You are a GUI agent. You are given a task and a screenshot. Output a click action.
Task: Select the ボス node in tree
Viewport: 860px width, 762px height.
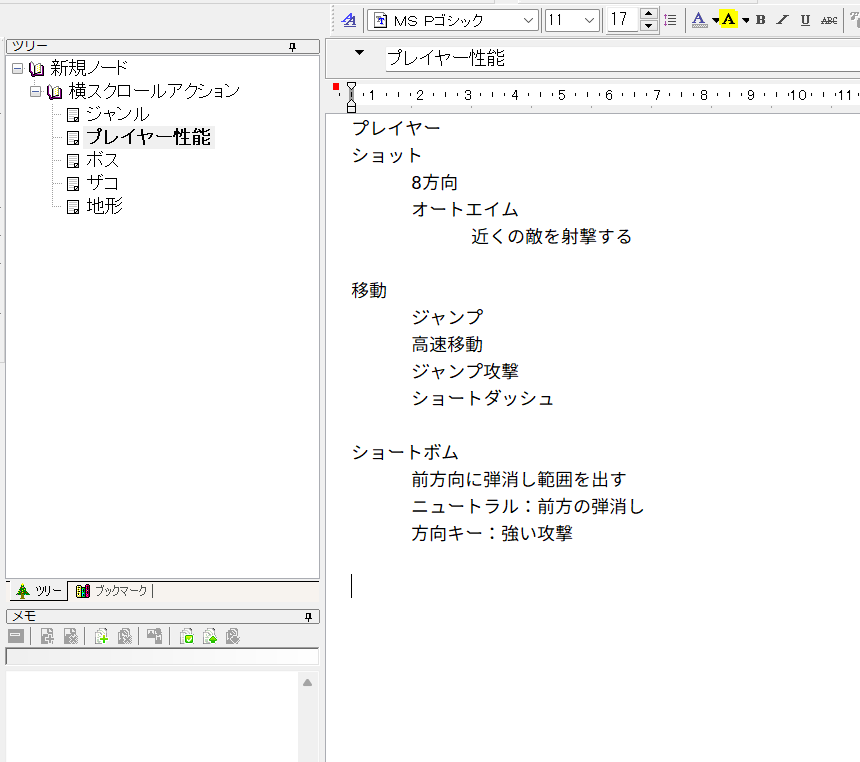coord(102,160)
